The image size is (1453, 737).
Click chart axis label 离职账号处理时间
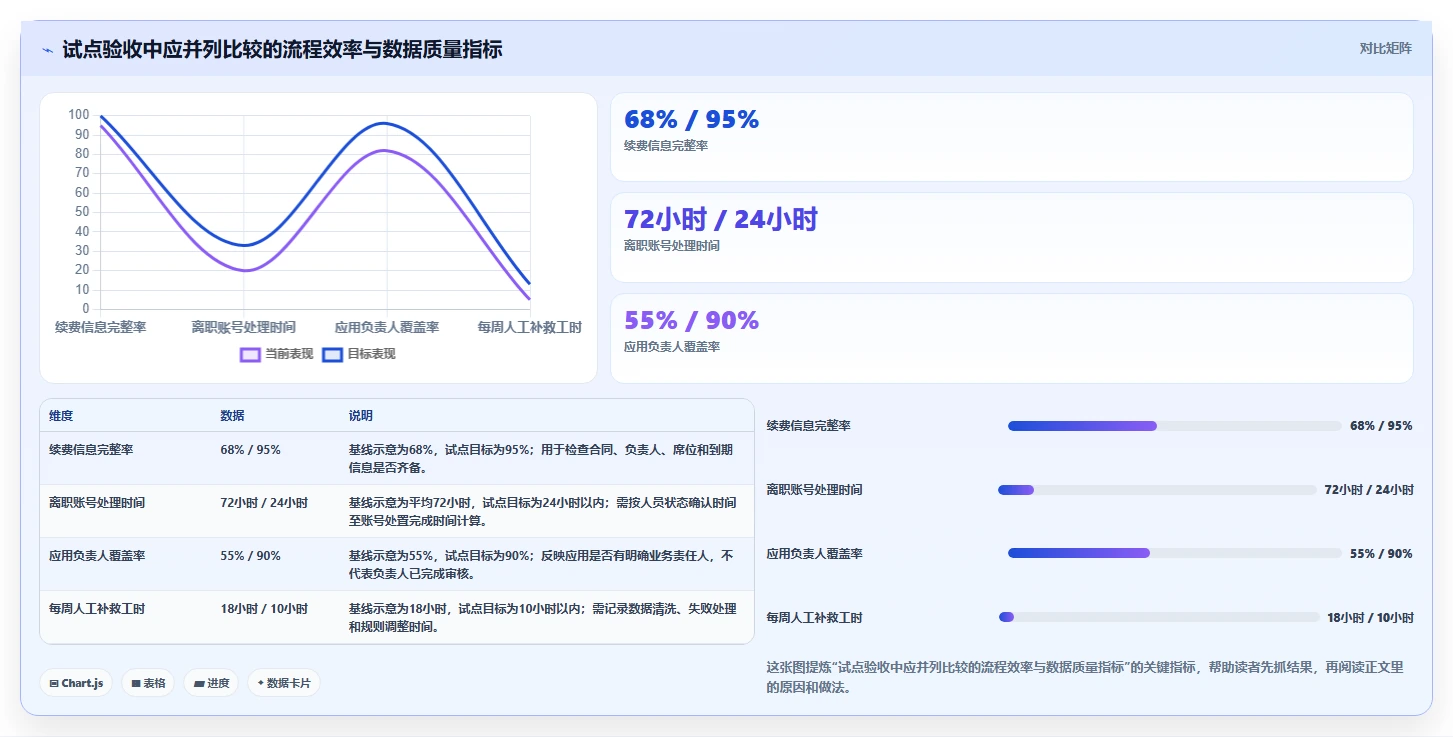coord(244,328)
